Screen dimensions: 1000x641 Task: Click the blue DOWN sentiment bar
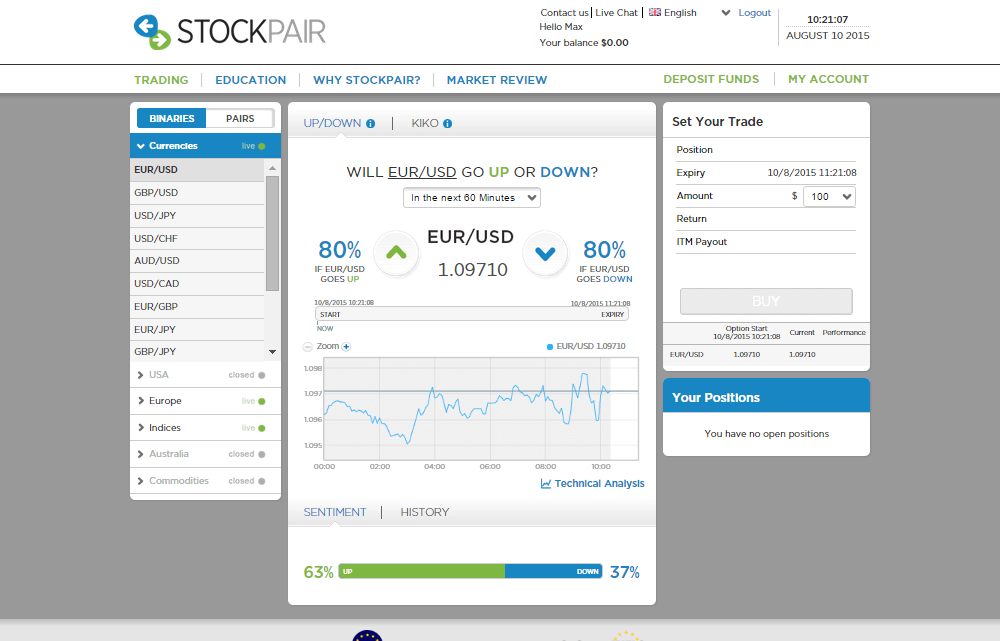coord(554,571)
